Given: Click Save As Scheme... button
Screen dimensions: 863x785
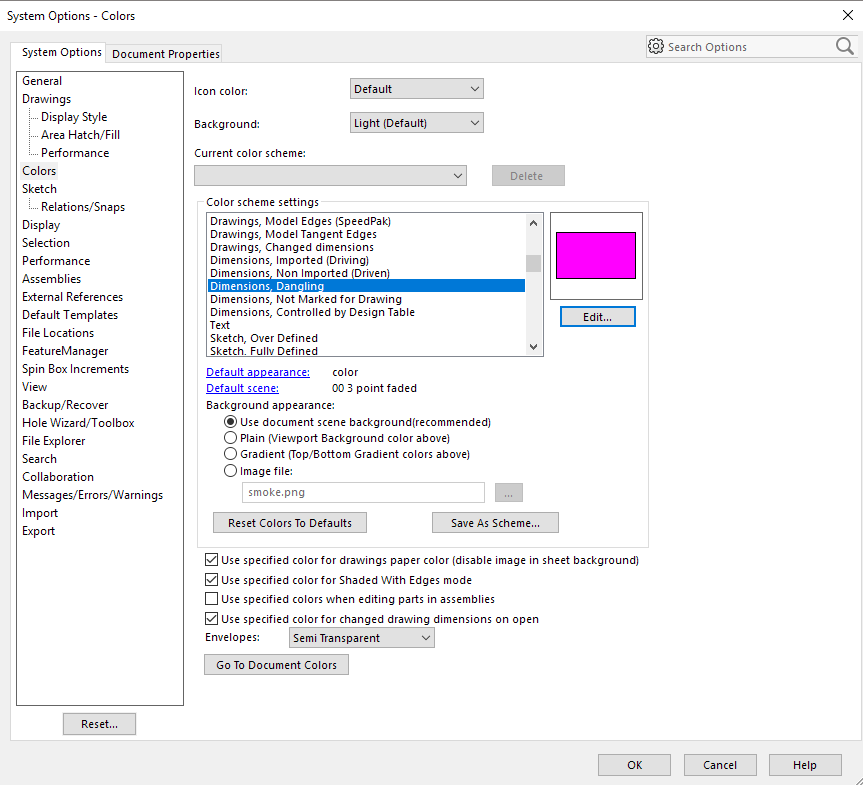Looking at the screenshot, I should pos(495,523).
